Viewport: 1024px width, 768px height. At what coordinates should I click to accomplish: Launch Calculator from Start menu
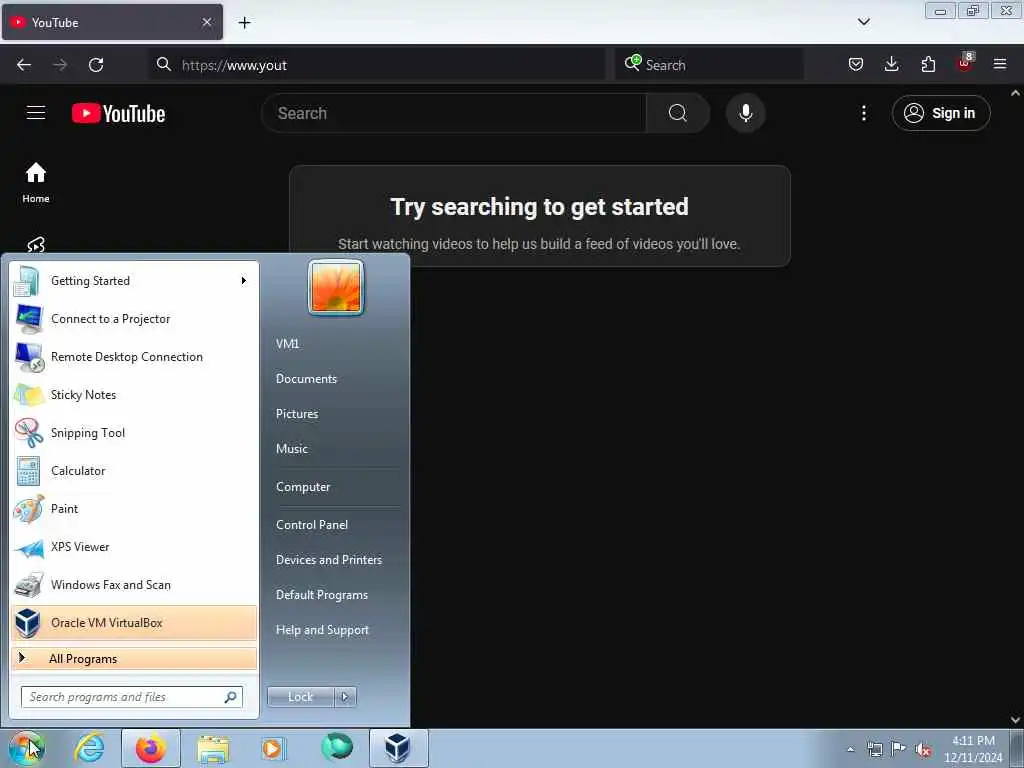point(134,471)
